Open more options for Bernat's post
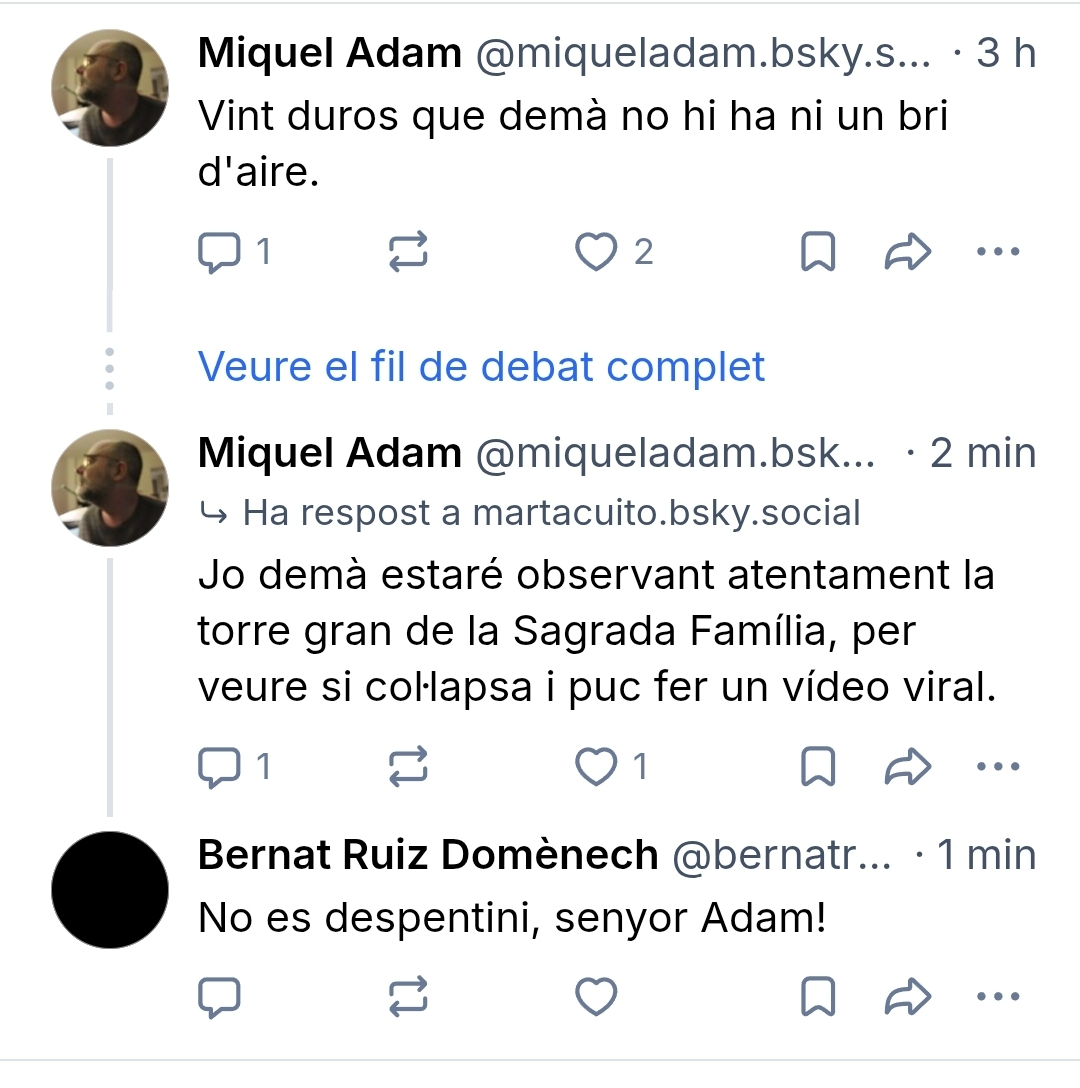Viewport: 1080px width, 1088px height. (997, 997)
